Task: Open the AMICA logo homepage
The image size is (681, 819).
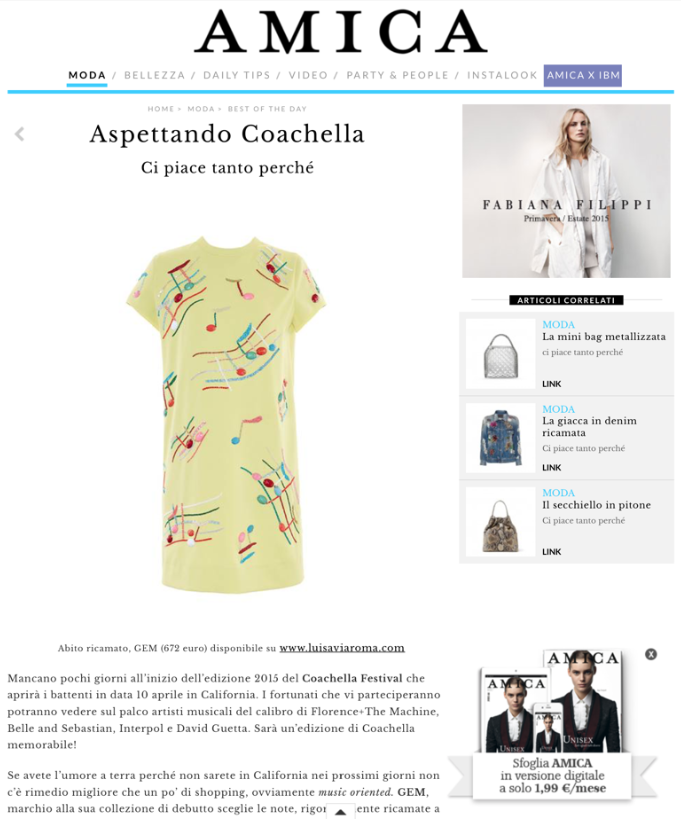Action: [x=340, y=32]
